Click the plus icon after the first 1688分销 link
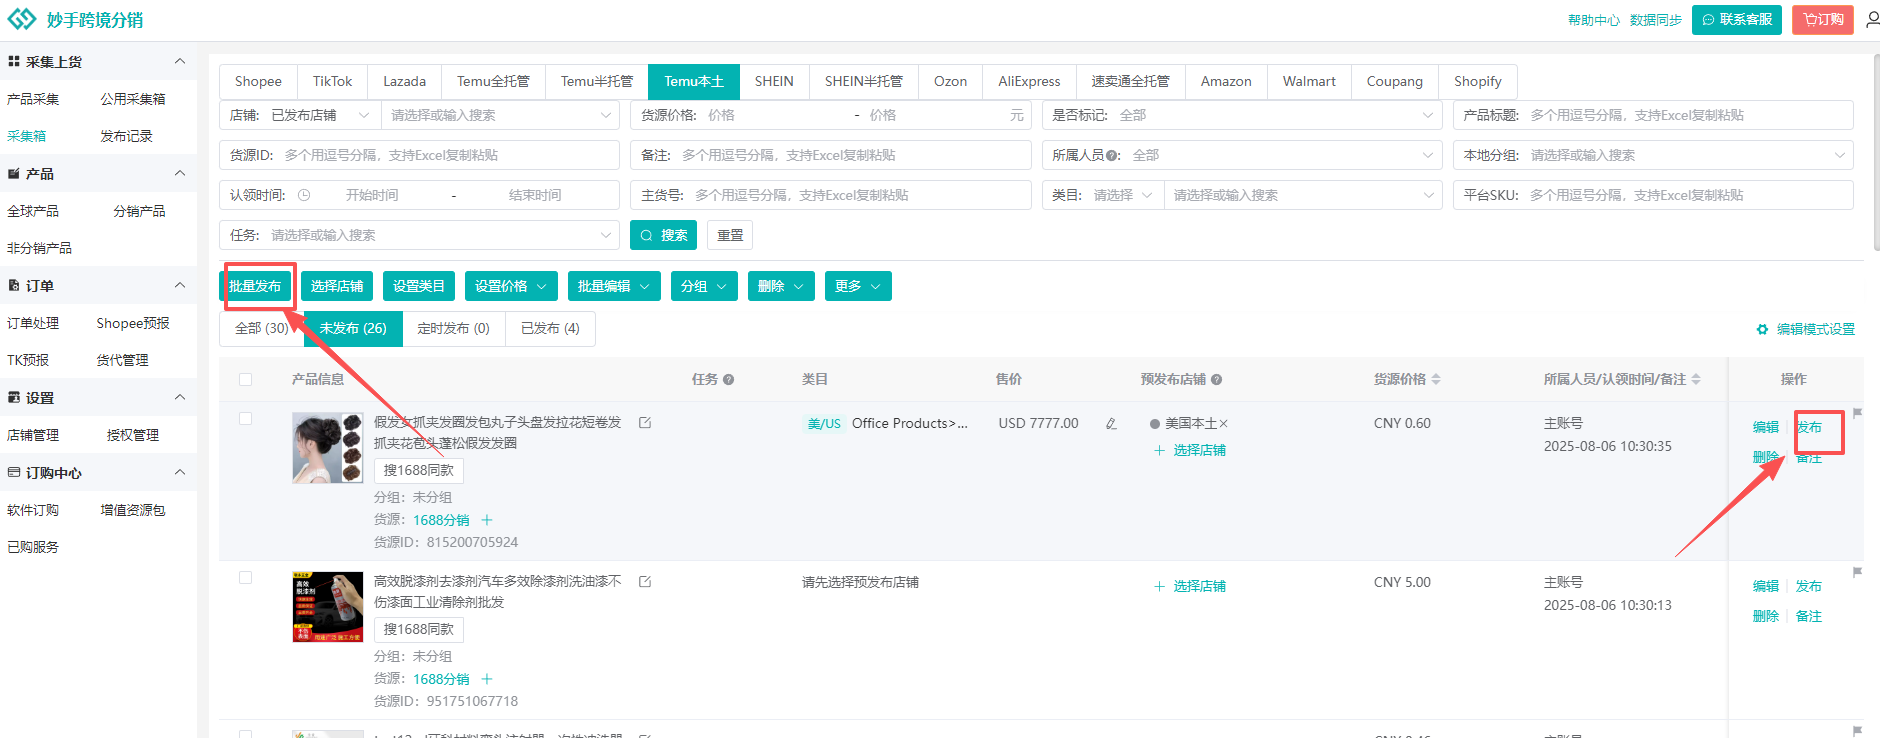 pyautogui.click(x=487, y=520)
